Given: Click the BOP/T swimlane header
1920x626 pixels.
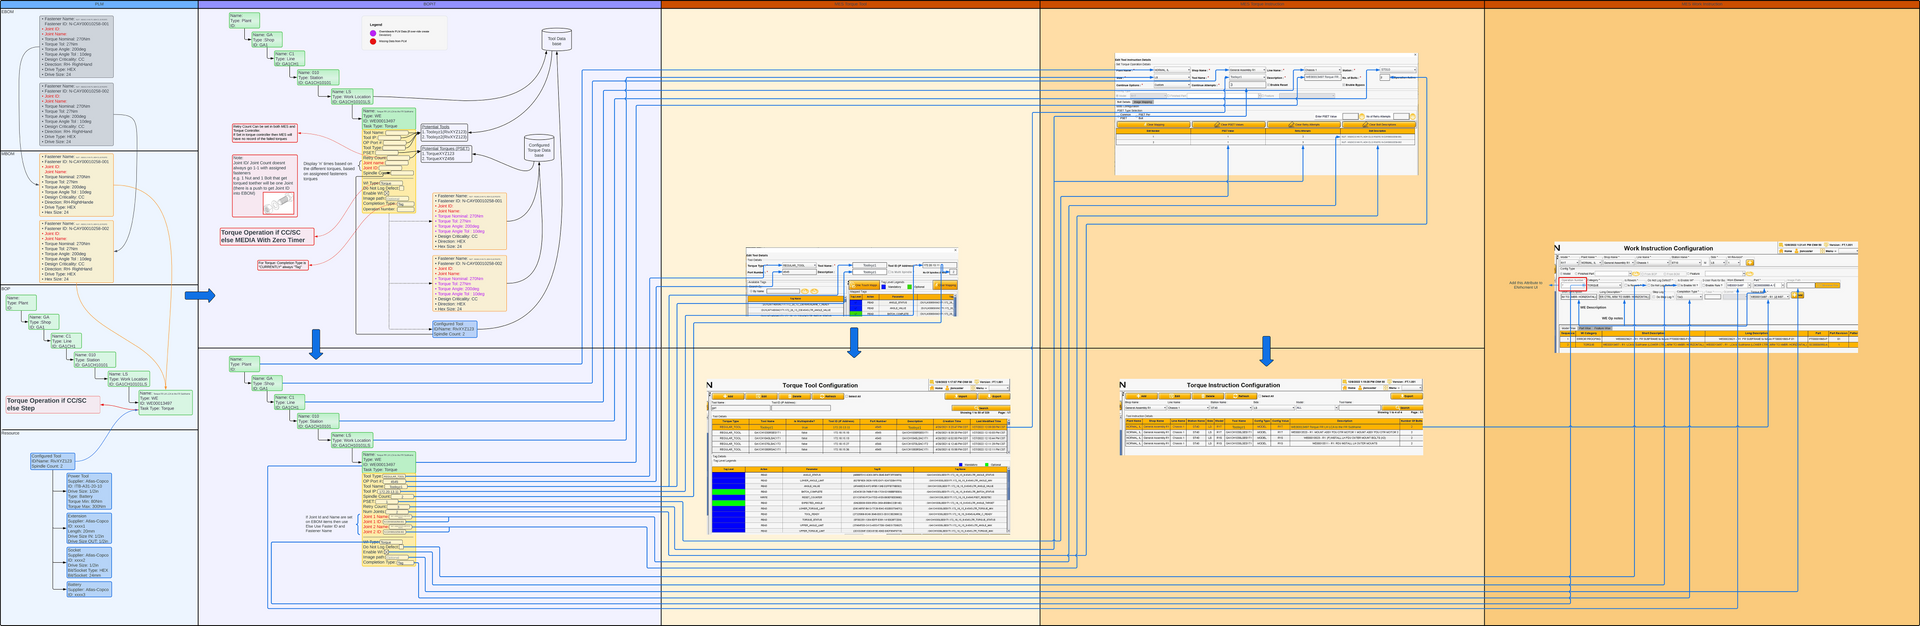Looking at the screenshot, I should click(x=430, y=4).
